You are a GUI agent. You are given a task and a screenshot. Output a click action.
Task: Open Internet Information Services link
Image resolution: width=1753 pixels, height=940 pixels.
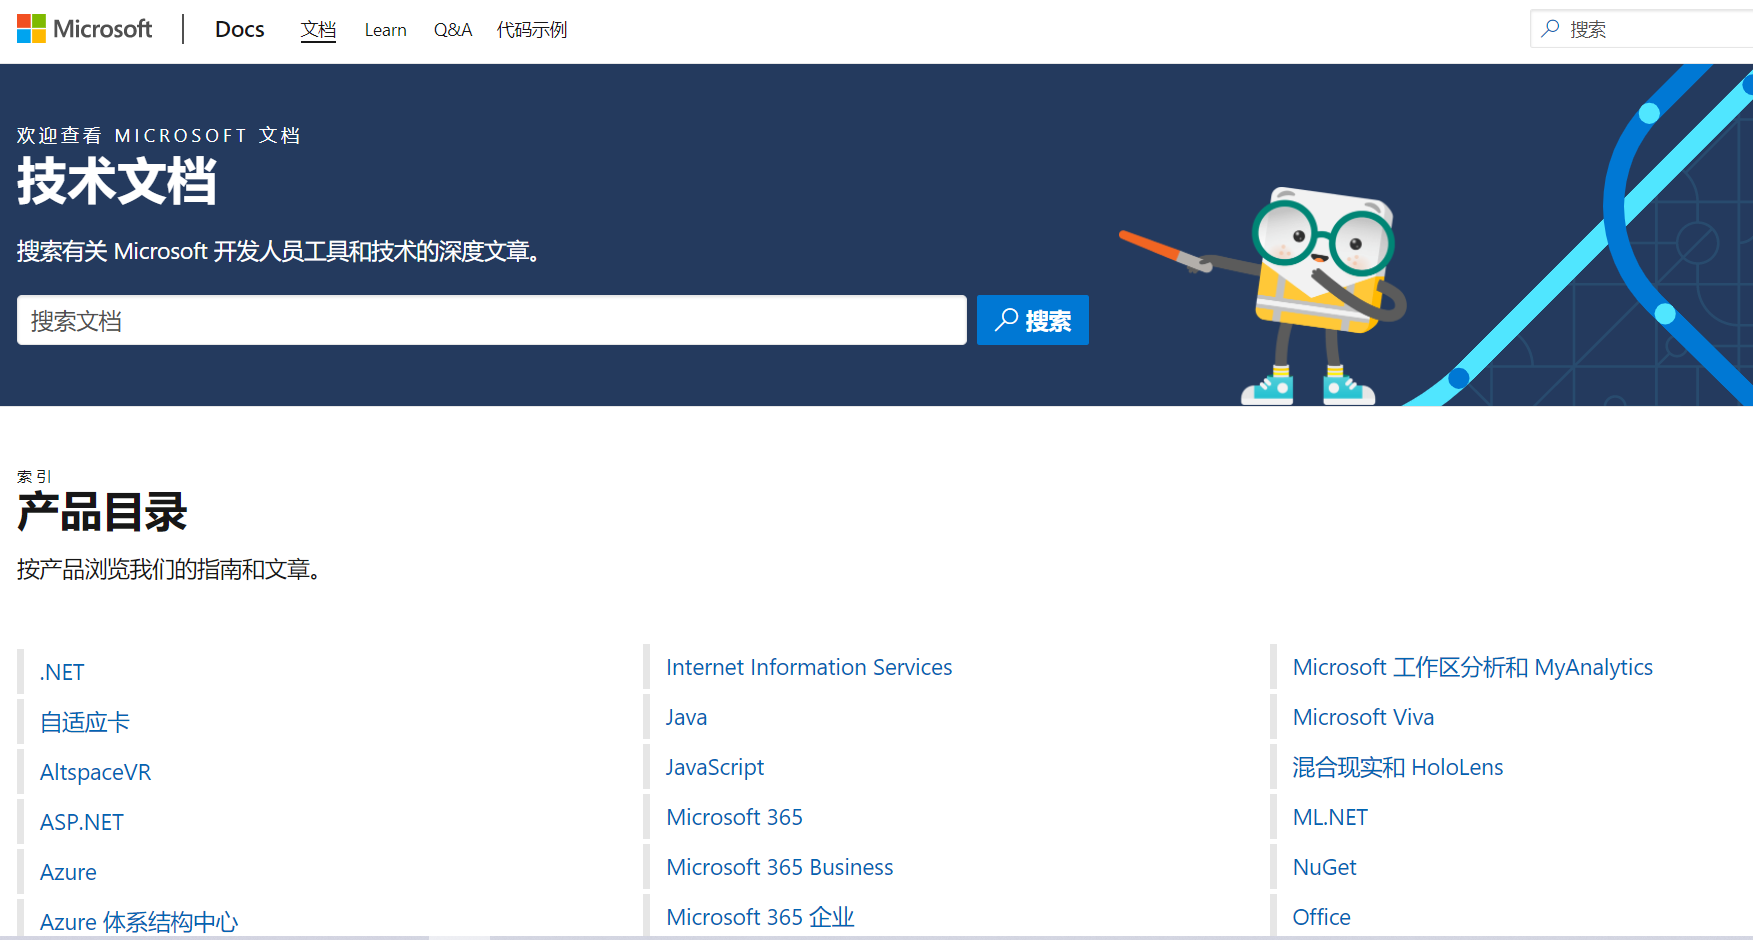809,667
